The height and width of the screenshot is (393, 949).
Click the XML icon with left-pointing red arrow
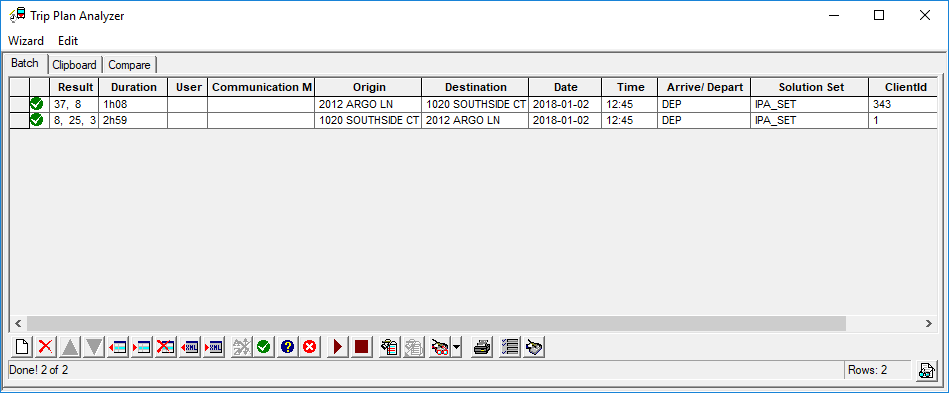(x=189, y=347)
